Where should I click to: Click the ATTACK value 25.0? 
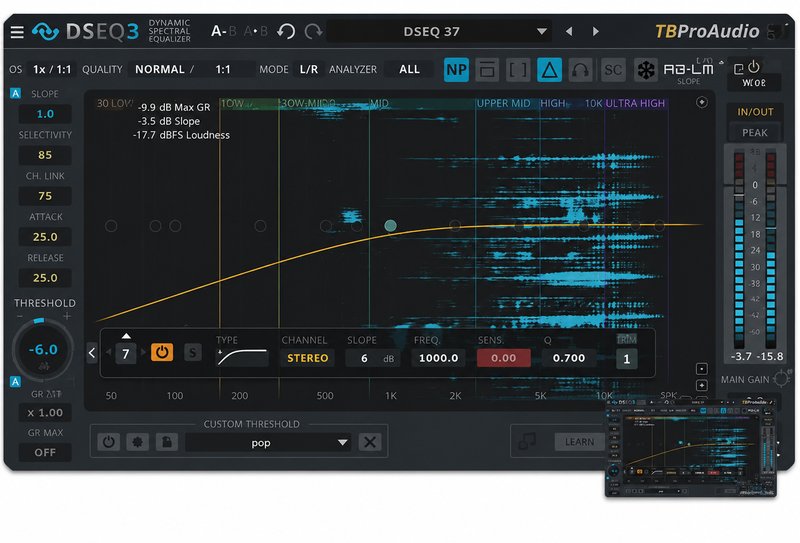coord(45,237)
